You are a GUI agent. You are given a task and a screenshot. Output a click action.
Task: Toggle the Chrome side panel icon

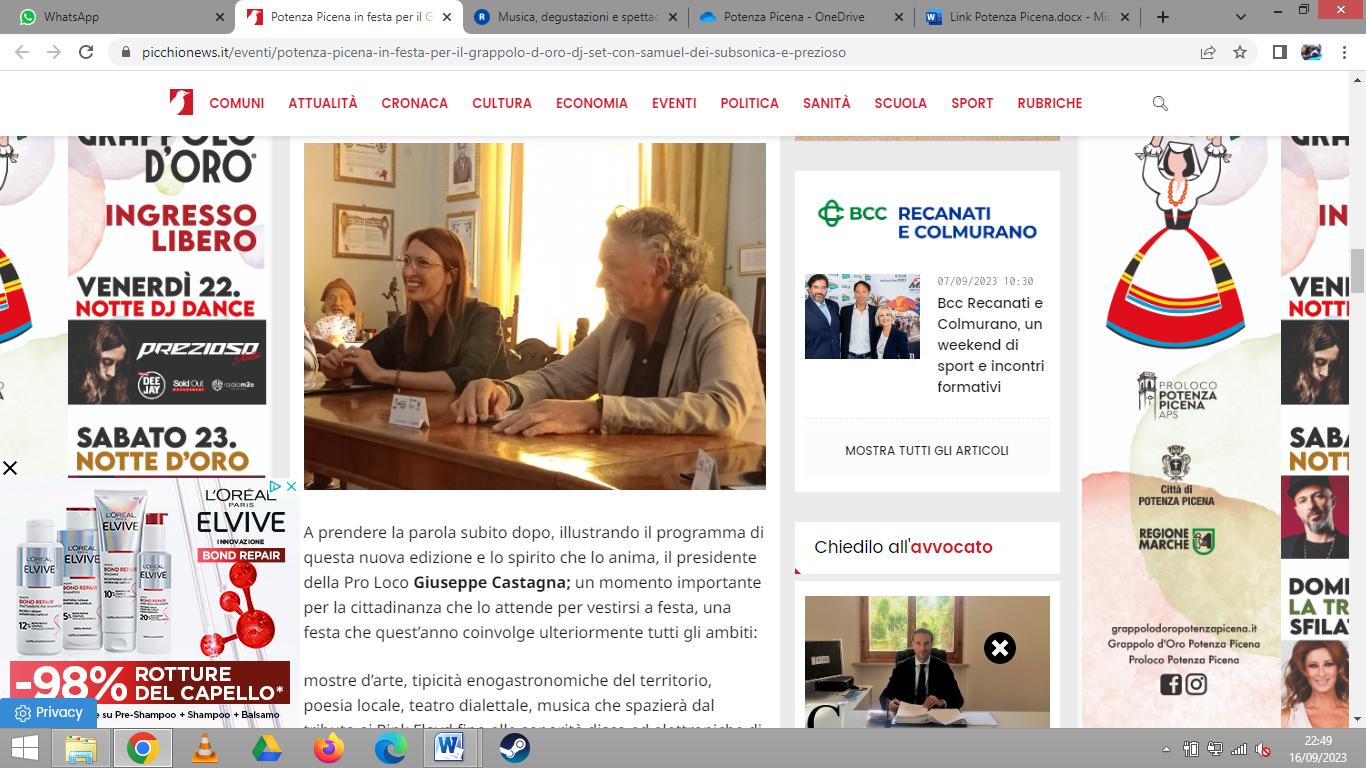click(x=1279, y=52)
